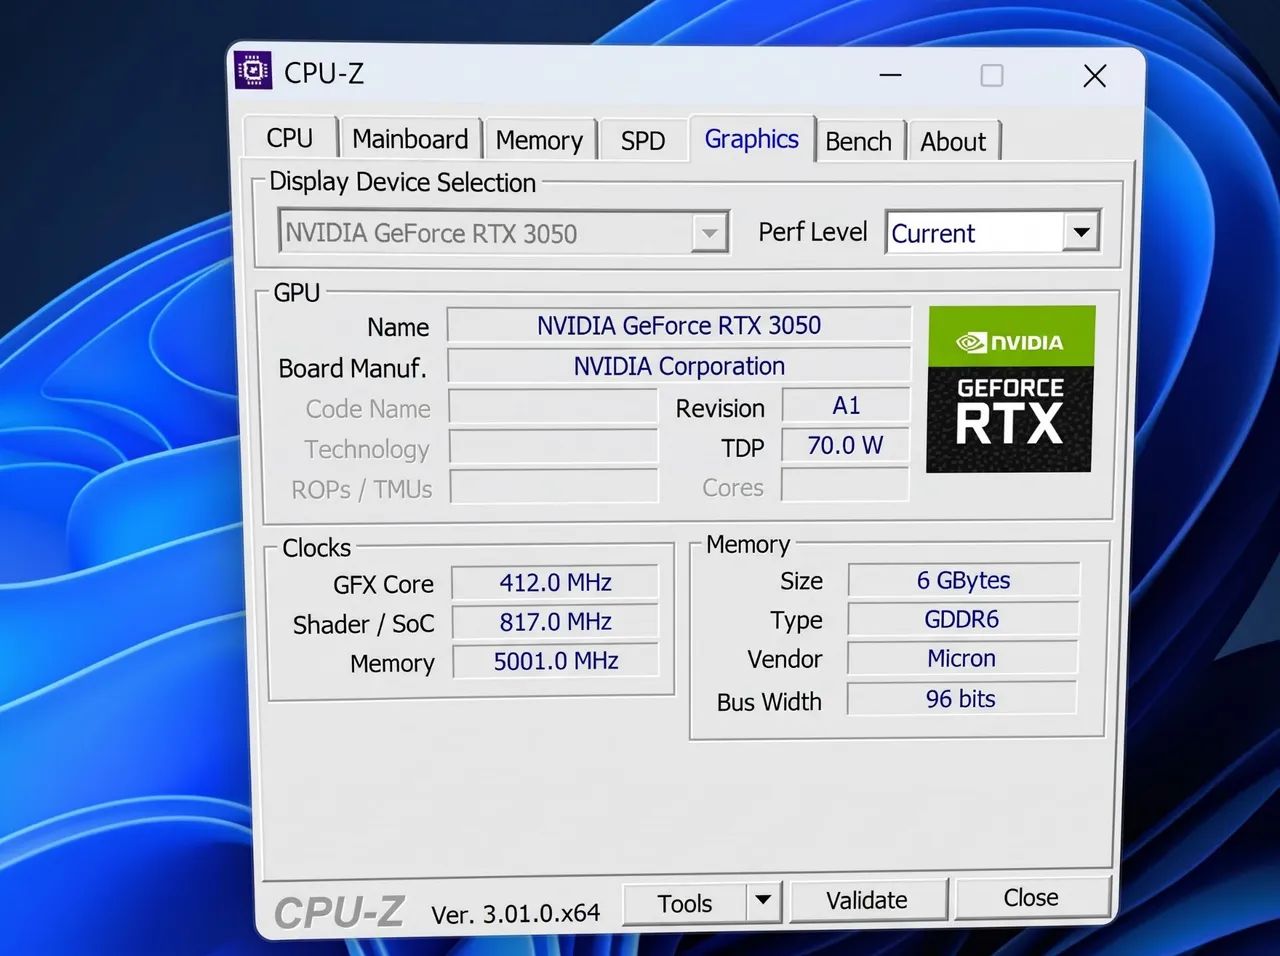1280x956 pixels.
Task: Click the Board Manuf. value NVIDIA Corporation
Action: pyautogui.click(x=679, y=366)
